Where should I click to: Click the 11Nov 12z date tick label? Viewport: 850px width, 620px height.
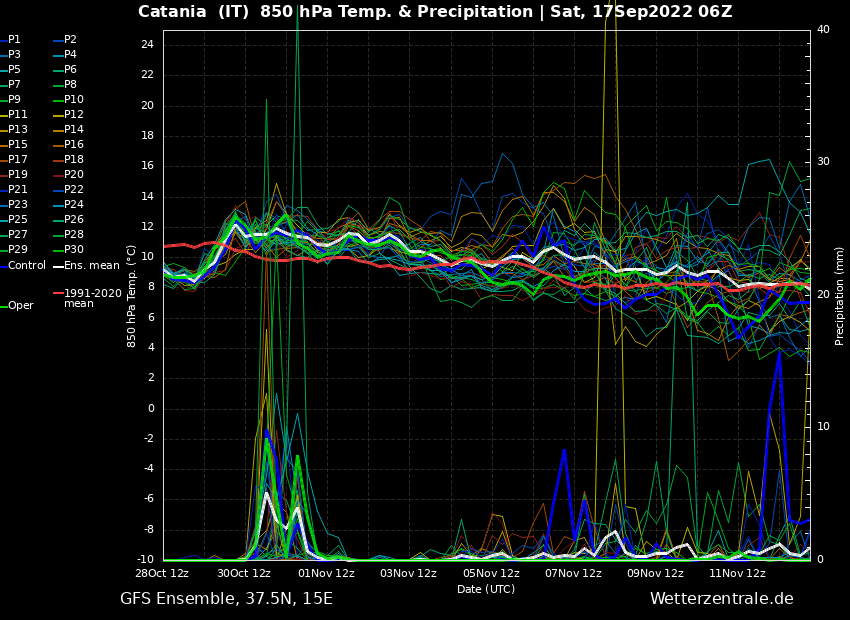(x=737, y=573)
